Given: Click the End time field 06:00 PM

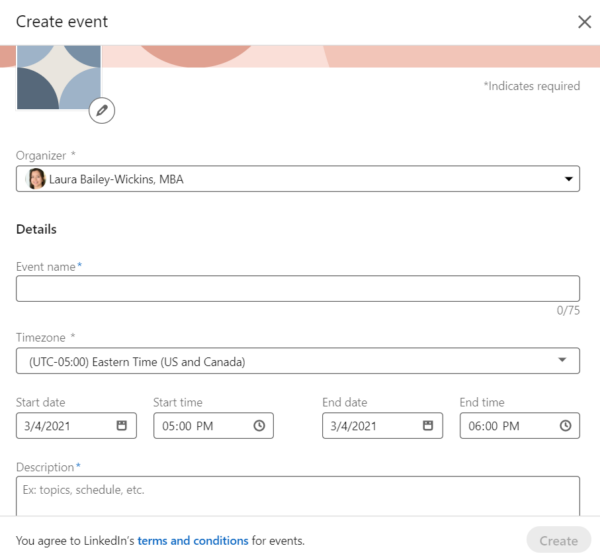Looking at the screenshot, I should point(520,426).
